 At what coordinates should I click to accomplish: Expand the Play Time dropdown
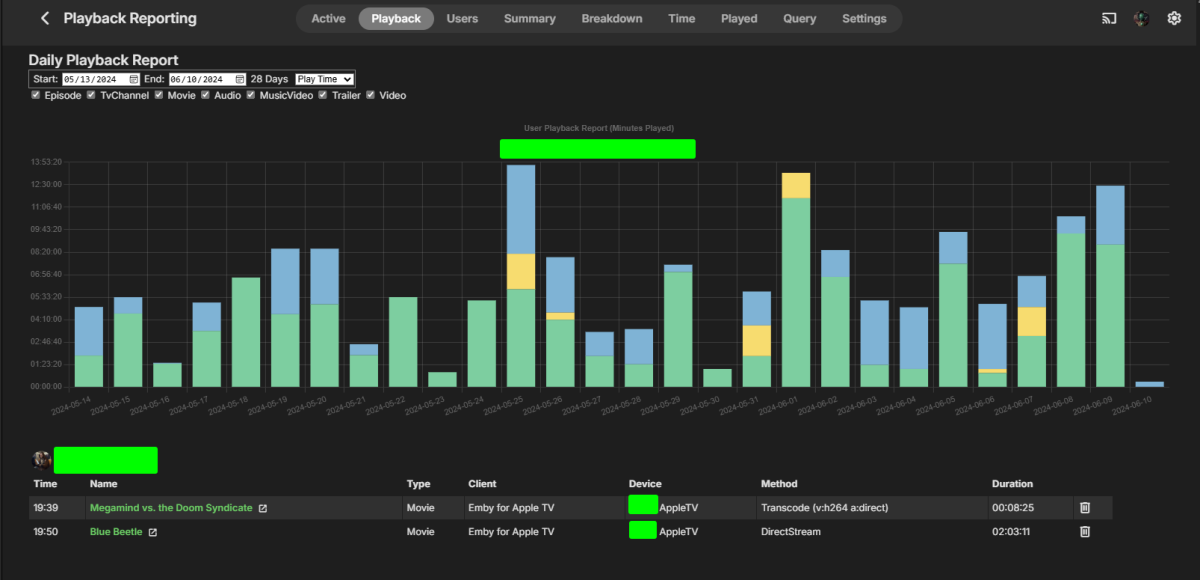point(324,79)
